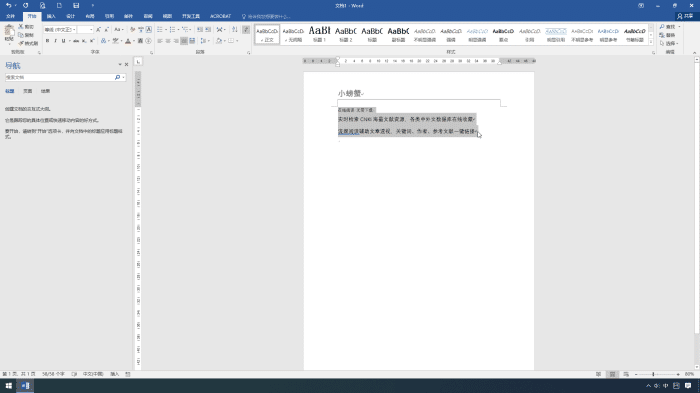The image size is (700, 393).
Task: Toggle Subscript formatting
Action: [84, 41]
